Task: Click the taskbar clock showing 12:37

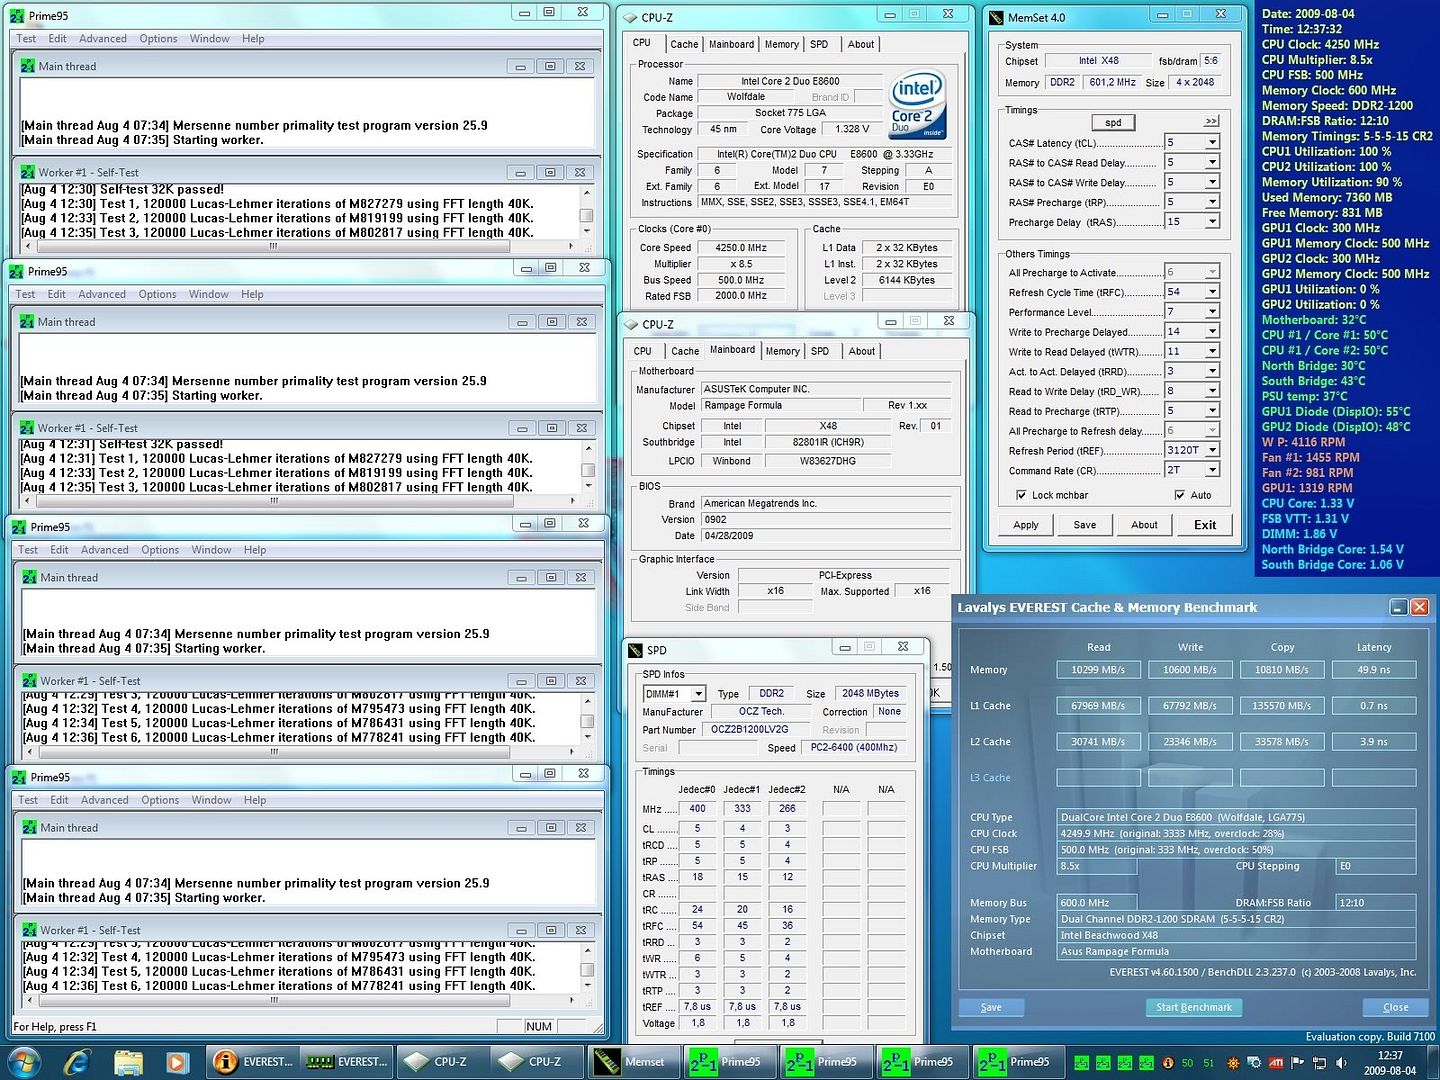Action: point(1389,1062)
